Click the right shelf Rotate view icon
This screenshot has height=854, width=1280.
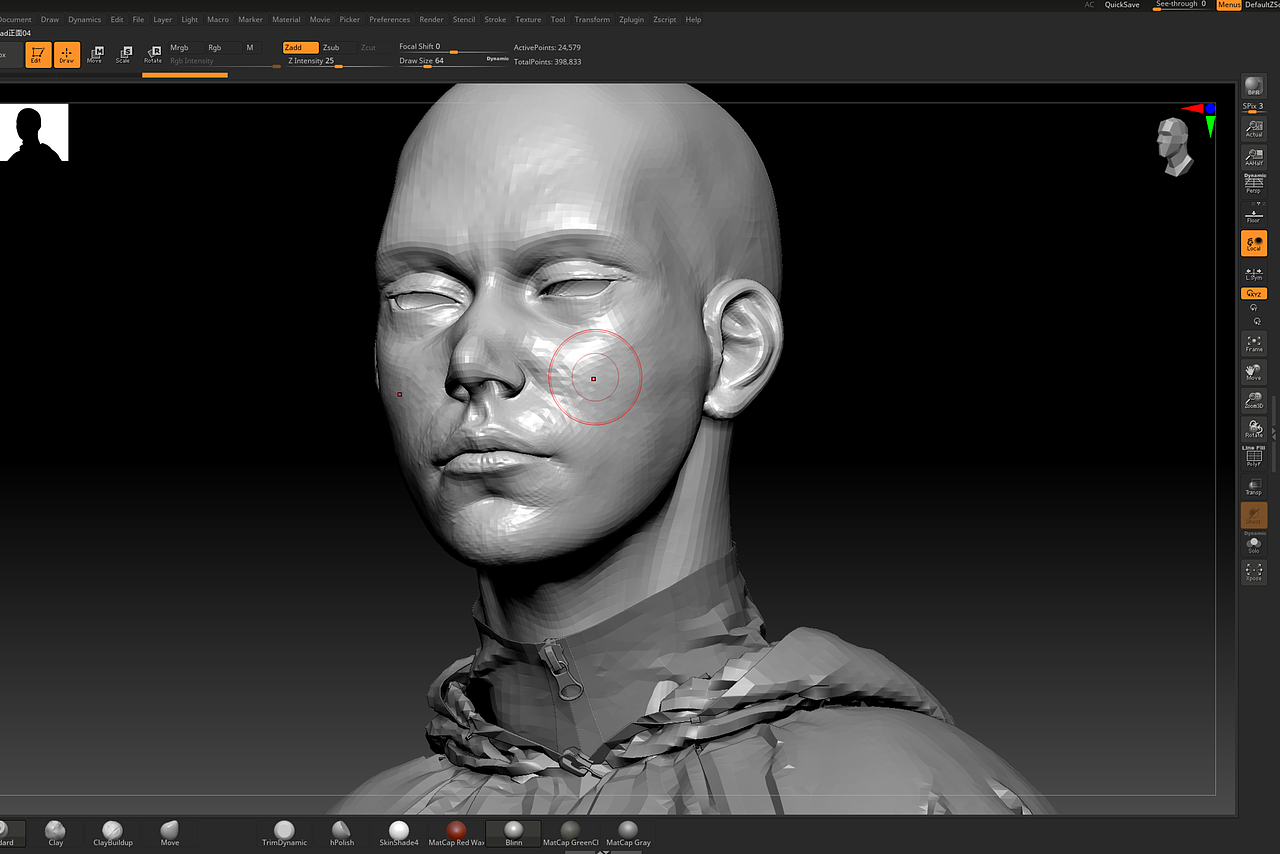point(1254,429)
